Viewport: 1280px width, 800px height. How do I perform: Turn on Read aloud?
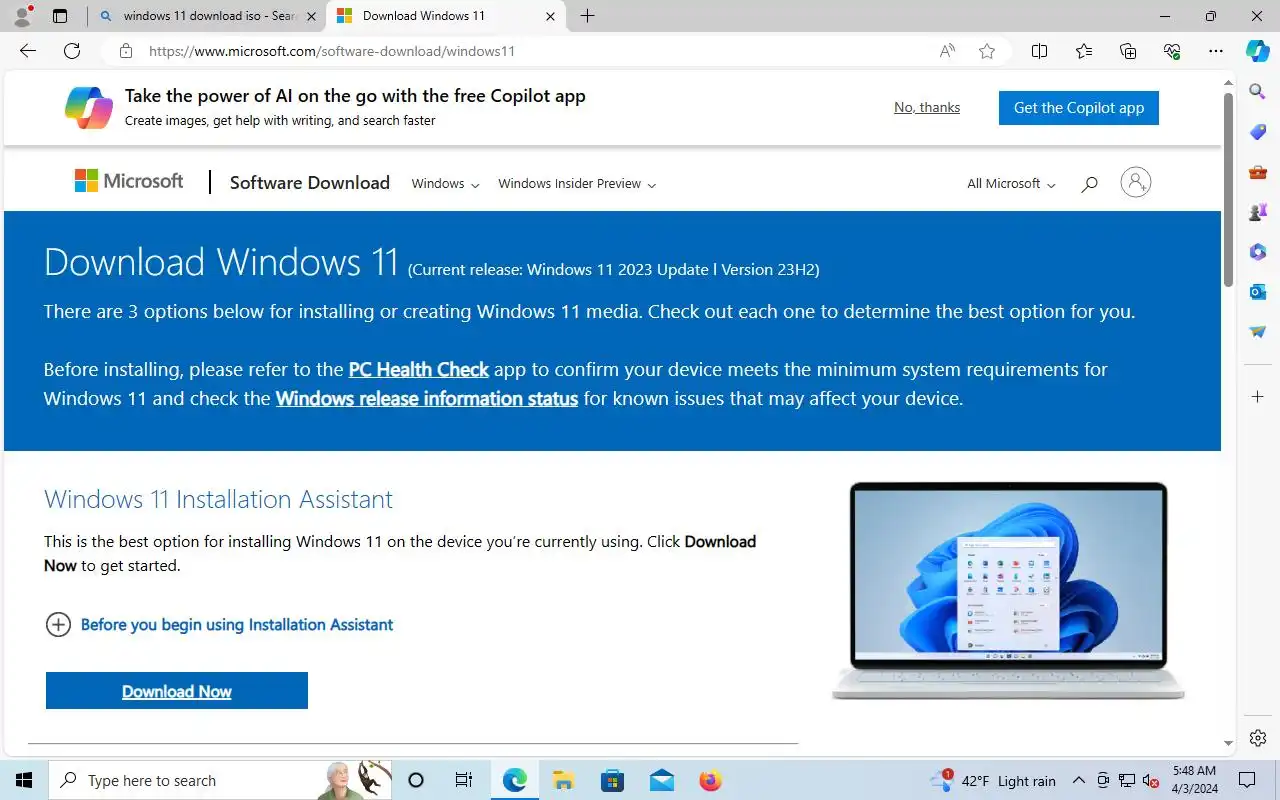pos(947,51)
